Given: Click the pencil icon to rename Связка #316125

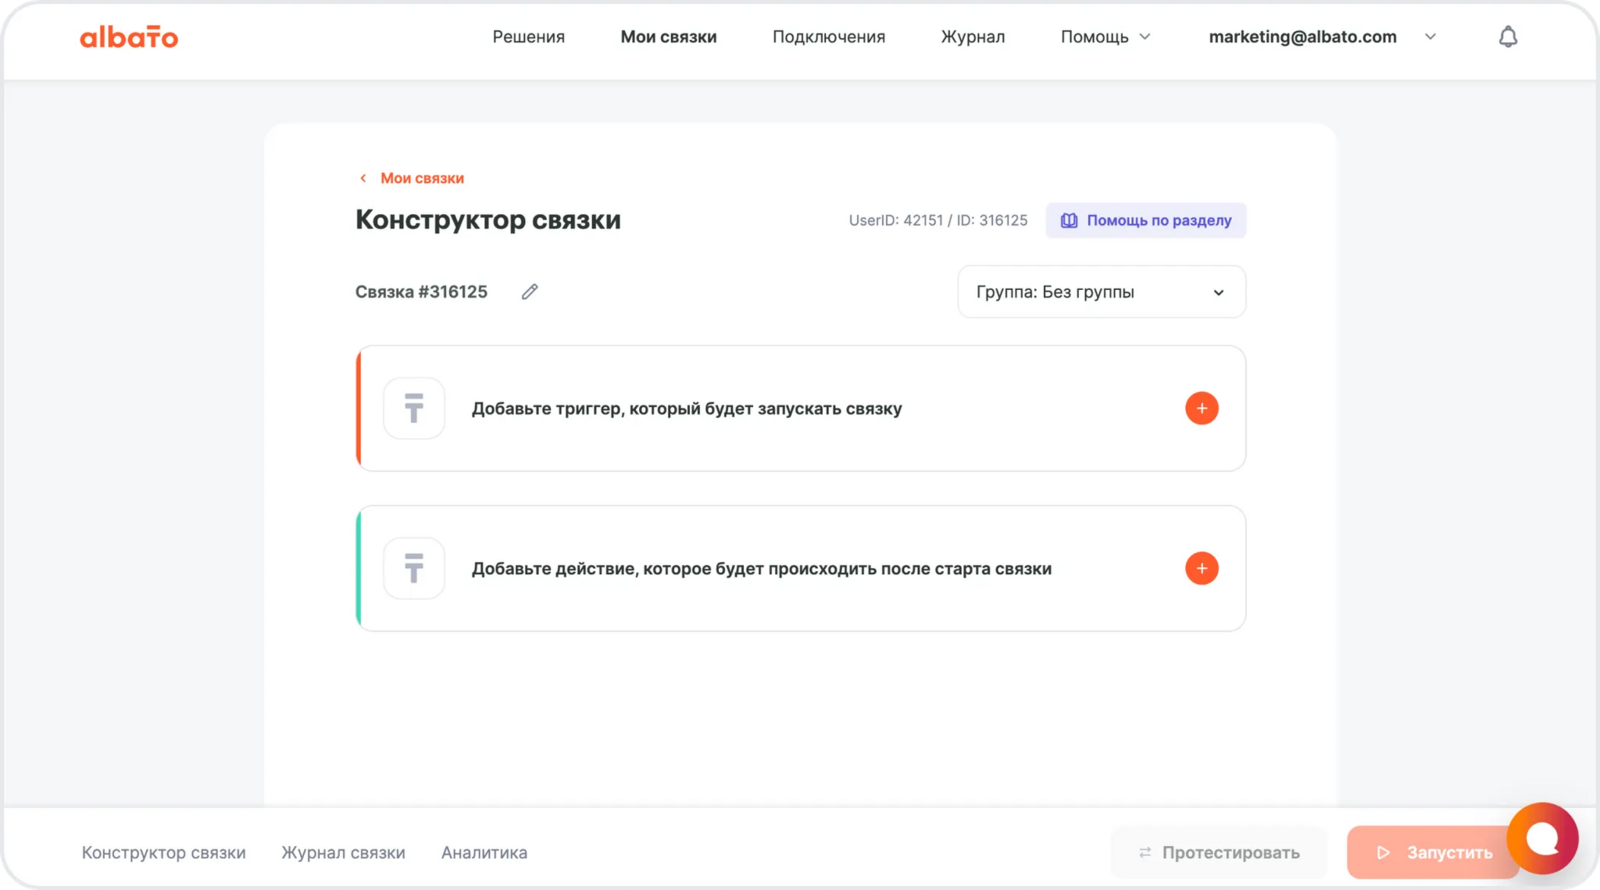Looking at the screenshot, I should click(x=530, y=292).
